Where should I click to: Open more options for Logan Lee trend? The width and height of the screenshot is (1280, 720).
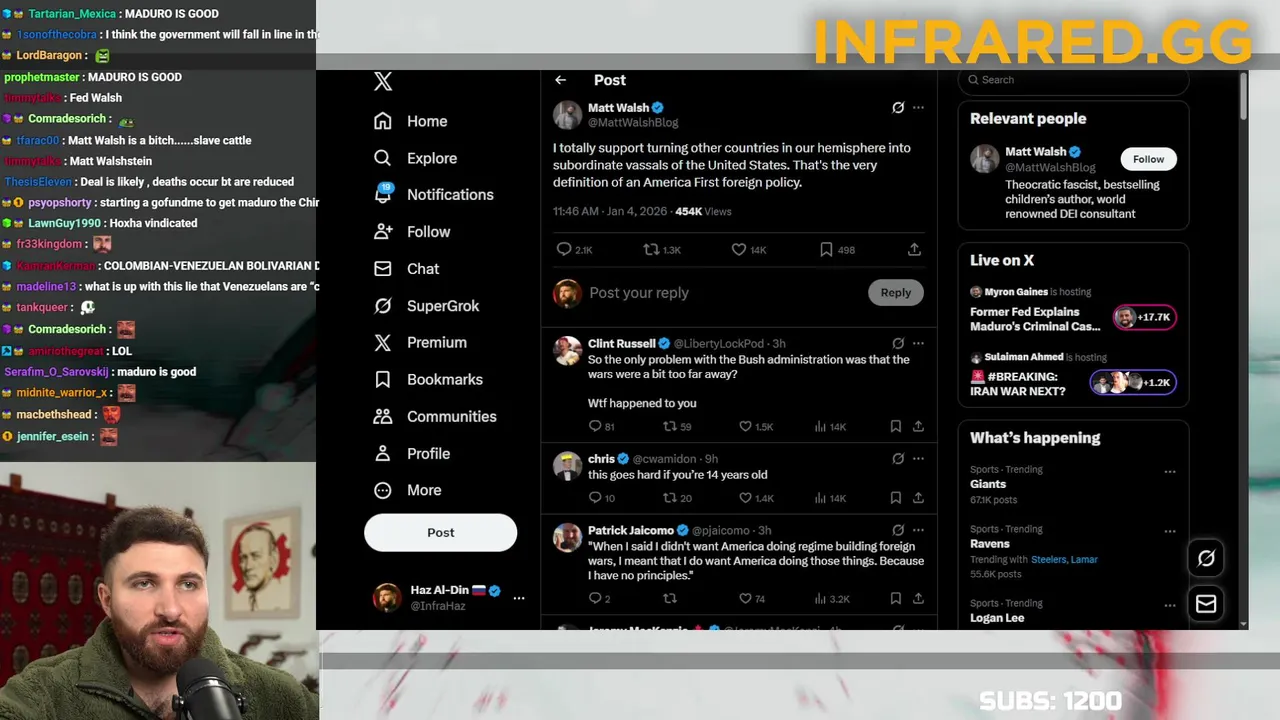1170,606
